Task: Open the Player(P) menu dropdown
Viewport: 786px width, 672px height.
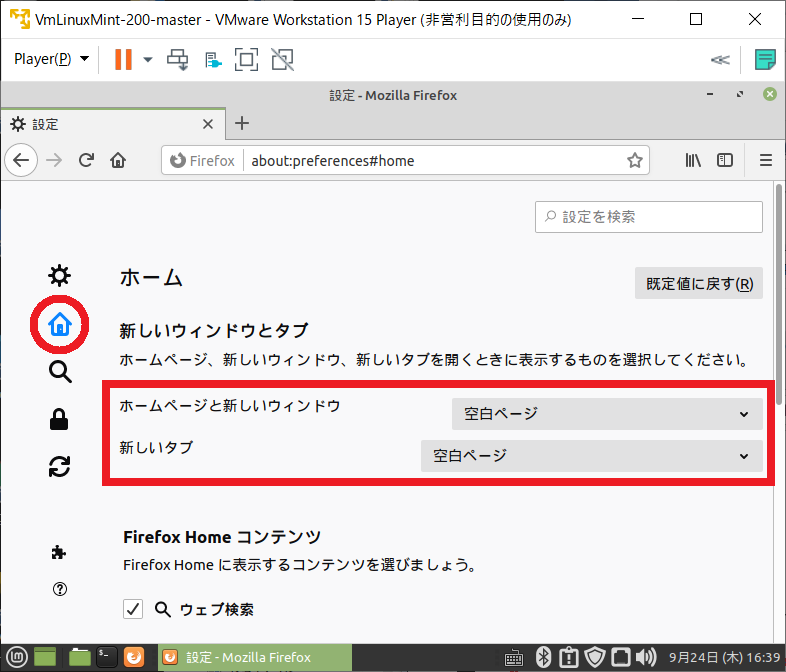Action: click(51, 59)
